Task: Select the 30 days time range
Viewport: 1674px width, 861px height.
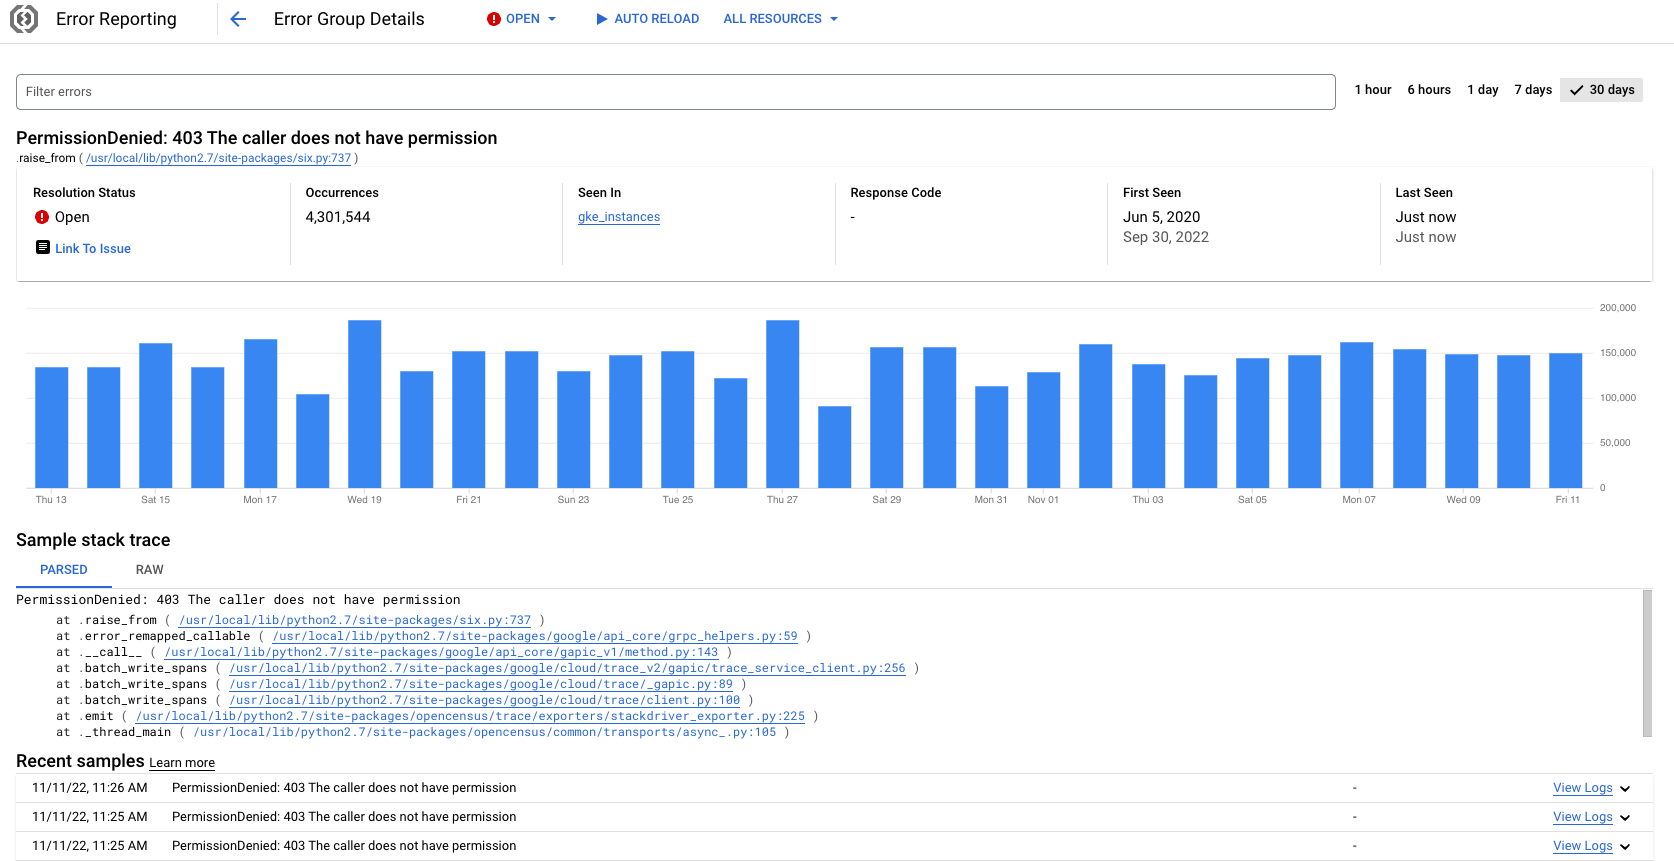Action: click(x=1602, y=90)
